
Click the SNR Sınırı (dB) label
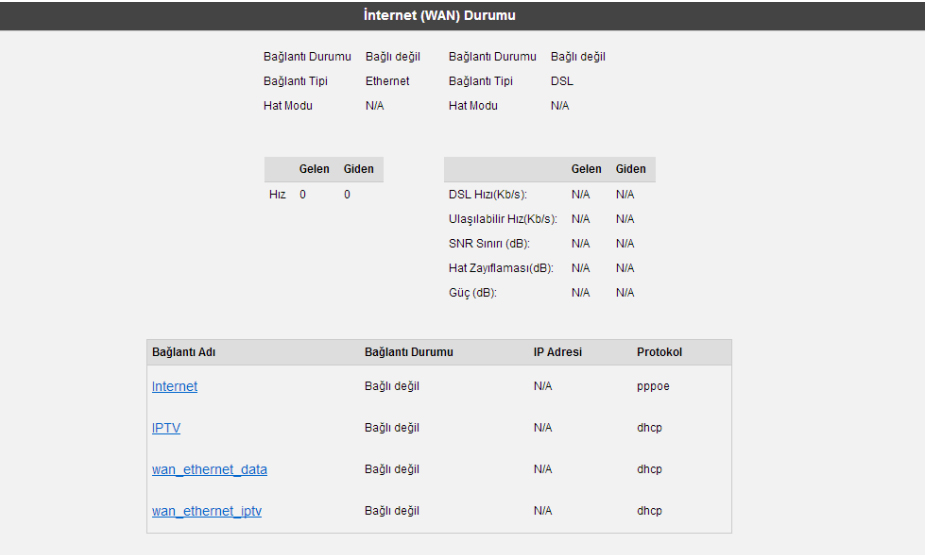[489, 243]
